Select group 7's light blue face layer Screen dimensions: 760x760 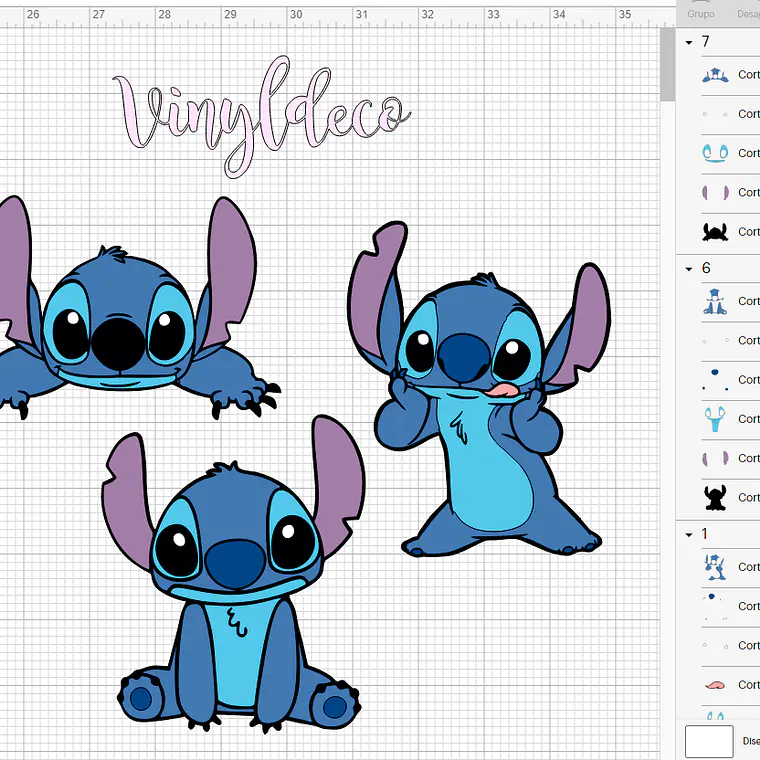(730, 154)
